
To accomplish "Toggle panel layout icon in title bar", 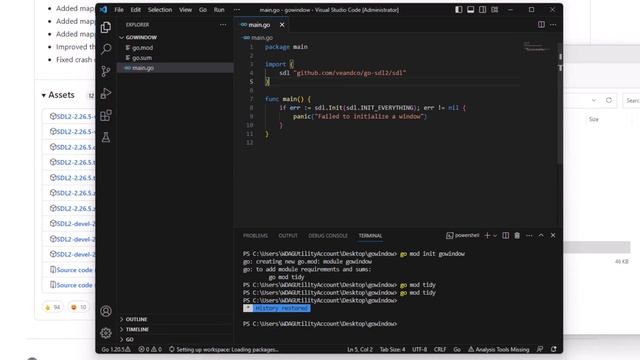I will (x=471, y=9).
